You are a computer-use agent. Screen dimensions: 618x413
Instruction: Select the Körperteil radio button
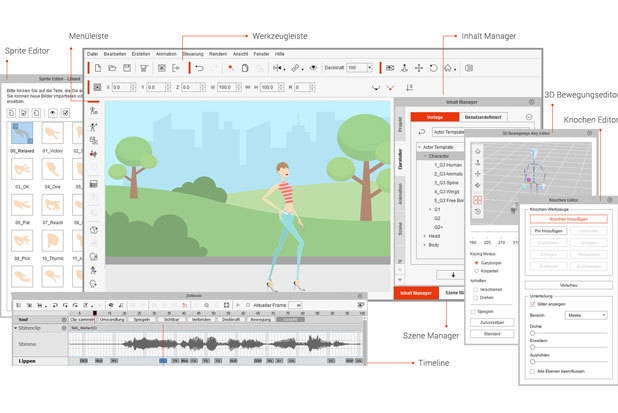coord(477,271)
